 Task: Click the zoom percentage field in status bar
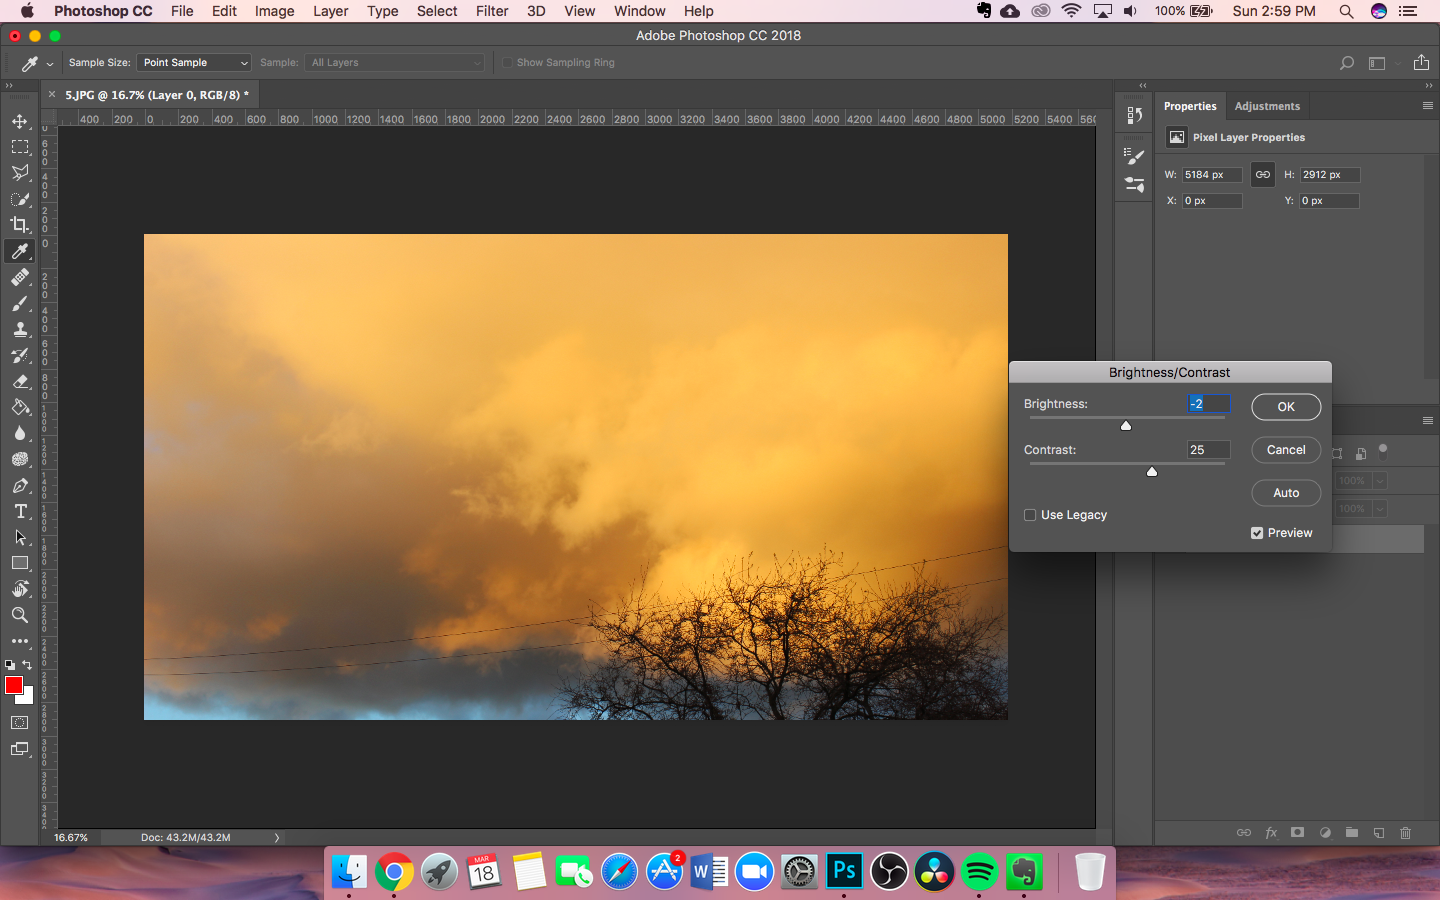click(x=71, y=838)
